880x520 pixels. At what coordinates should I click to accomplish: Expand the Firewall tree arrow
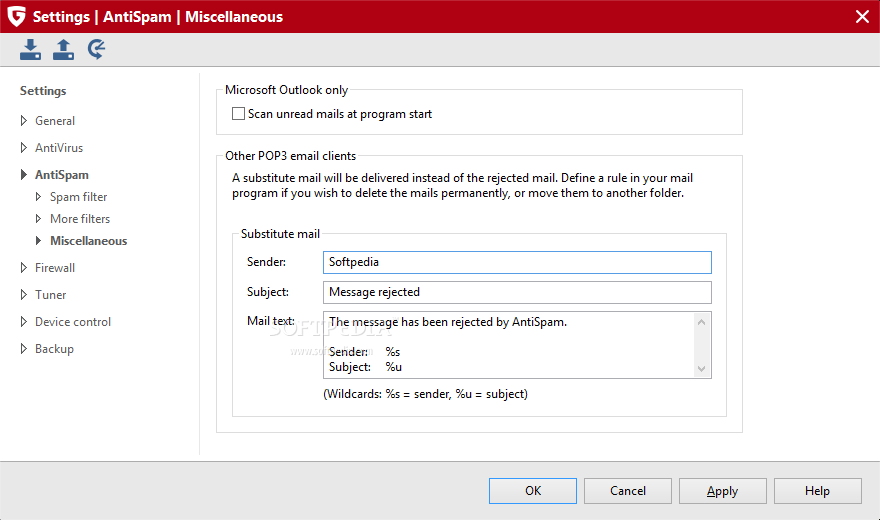point(24,268)
